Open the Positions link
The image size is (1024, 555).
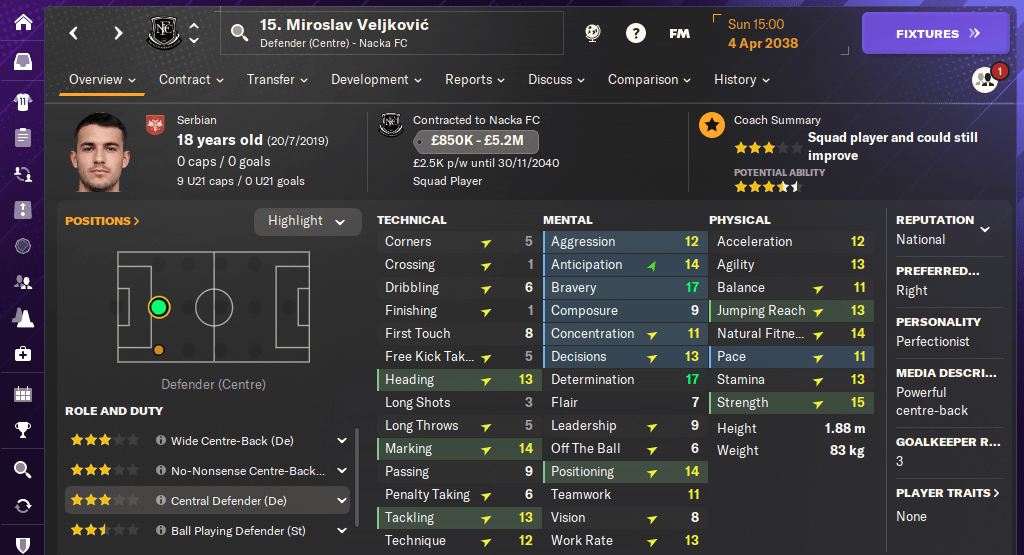(x=102, y=221)
